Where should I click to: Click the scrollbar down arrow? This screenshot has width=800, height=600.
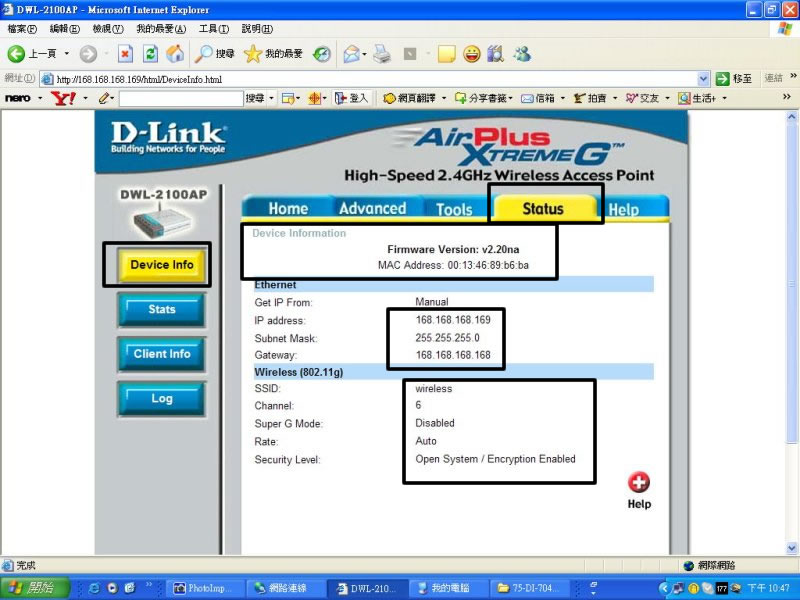(x=791, y=548)
